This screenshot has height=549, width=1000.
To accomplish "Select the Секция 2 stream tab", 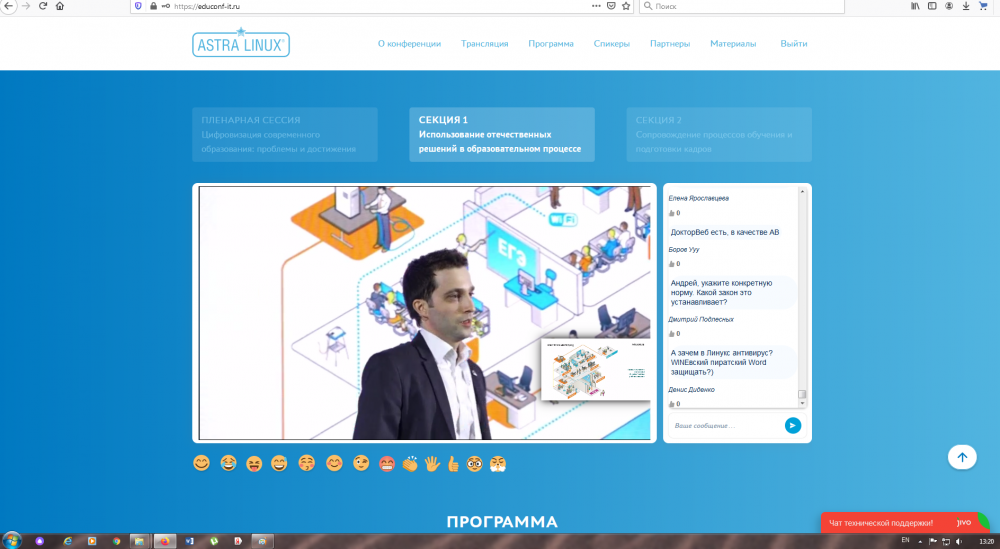I will (x=719, y=134).
